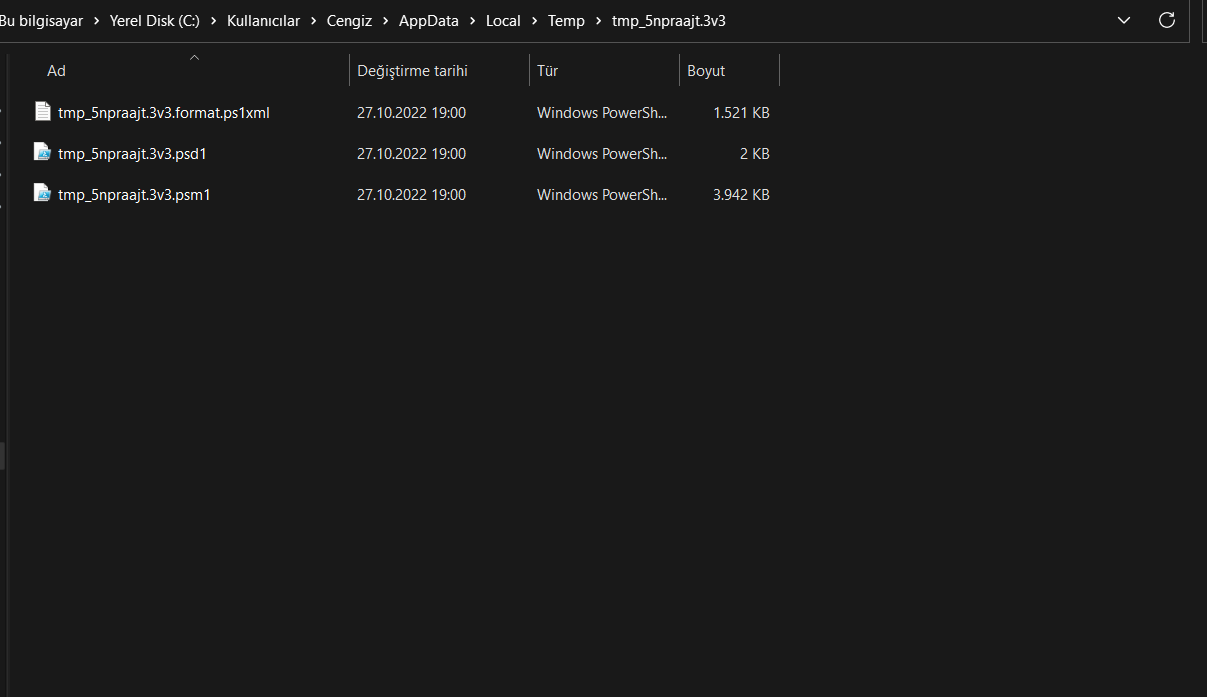Image resolution: width=1207 pixels, height=697 pixels.
Task: Sort files by the Tür column header
Action: pyautogui.click(x=547, y=71)
